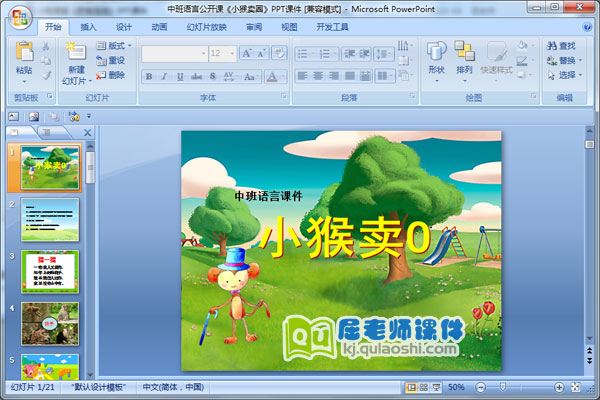Switch to the Design tab
The width and height of the screenshot is (600, 400).
pyautogui.click(x=124, y=27)
